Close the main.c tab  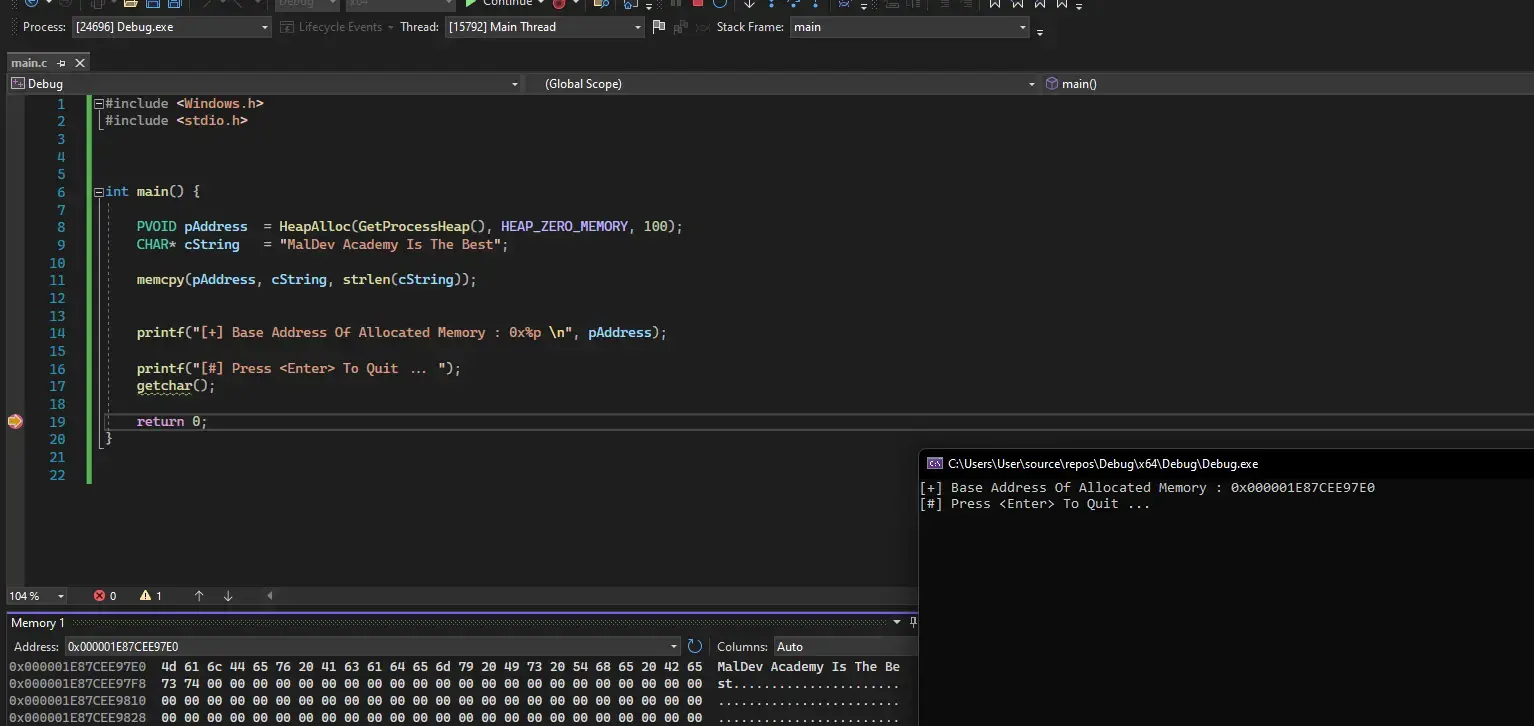(80, 63)
